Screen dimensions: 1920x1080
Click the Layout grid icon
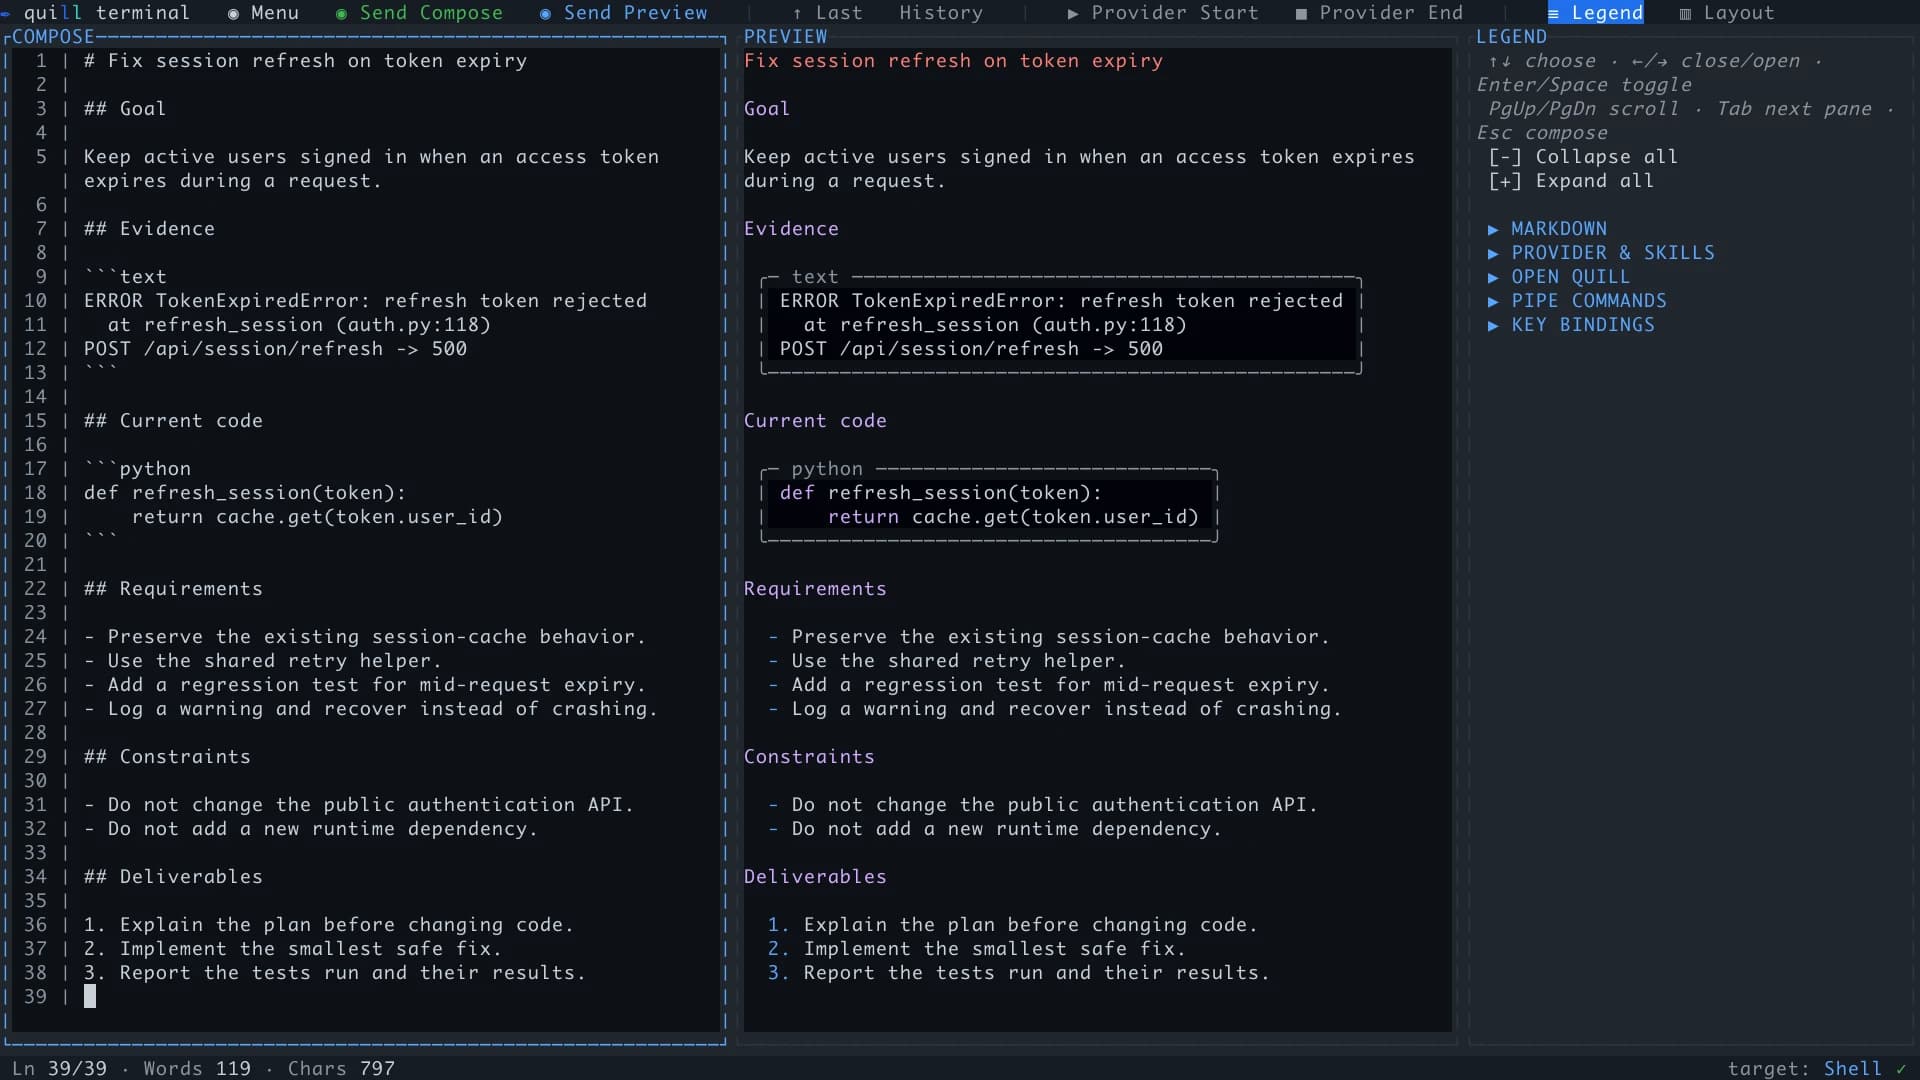coord(1685,14)
